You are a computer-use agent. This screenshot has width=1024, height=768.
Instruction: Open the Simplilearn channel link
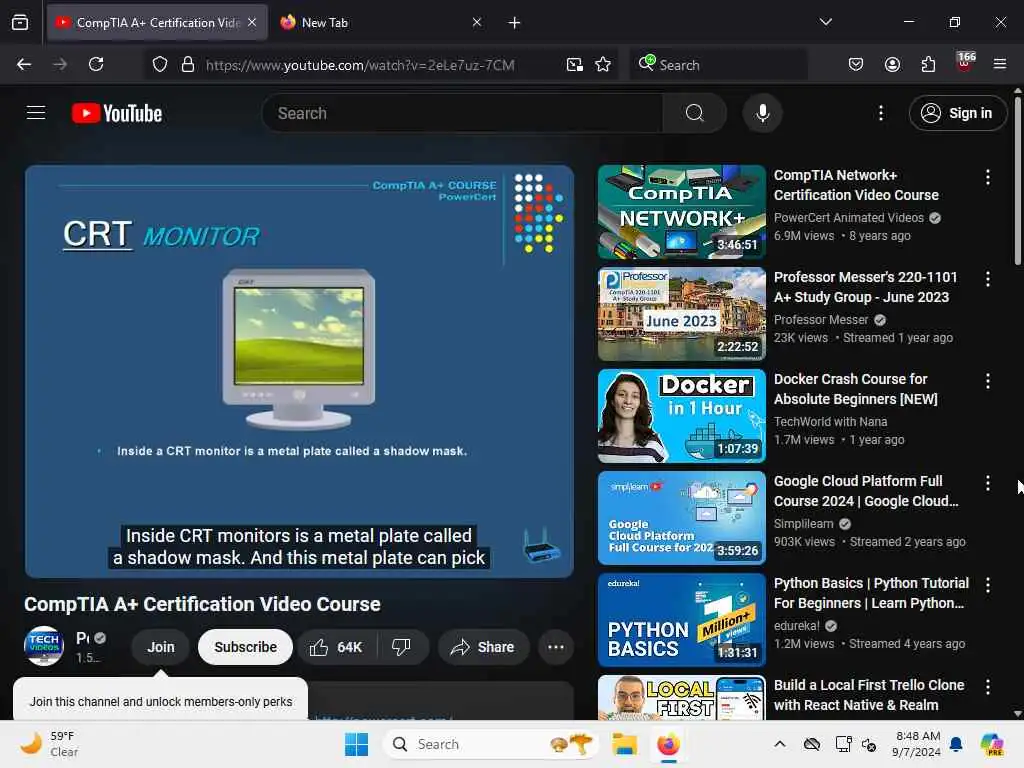803,524
